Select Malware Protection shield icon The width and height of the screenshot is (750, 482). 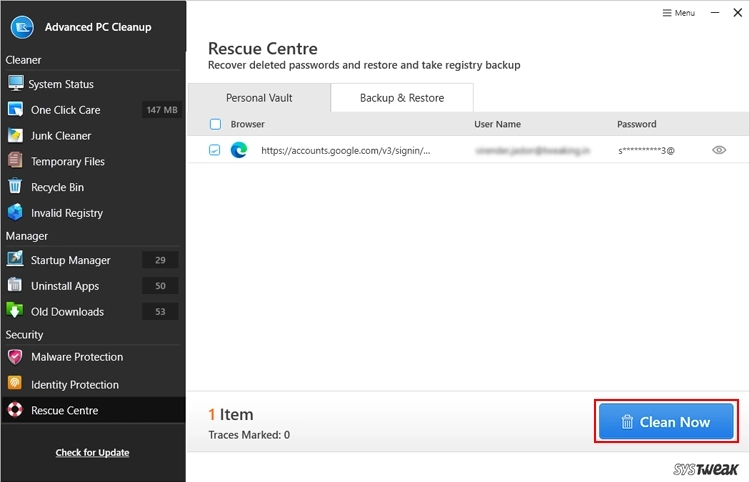tap(15, 357)
